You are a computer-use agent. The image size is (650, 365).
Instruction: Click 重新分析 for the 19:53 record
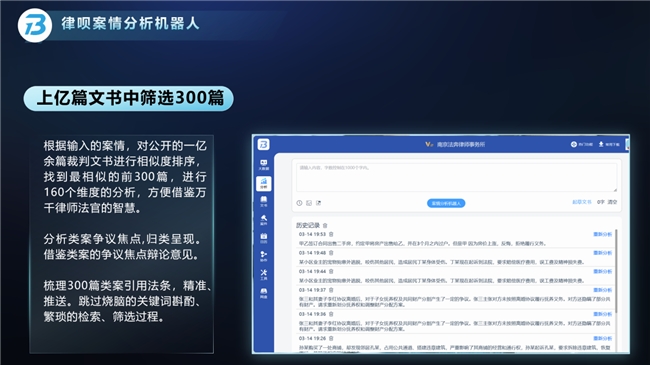(603, 234)
